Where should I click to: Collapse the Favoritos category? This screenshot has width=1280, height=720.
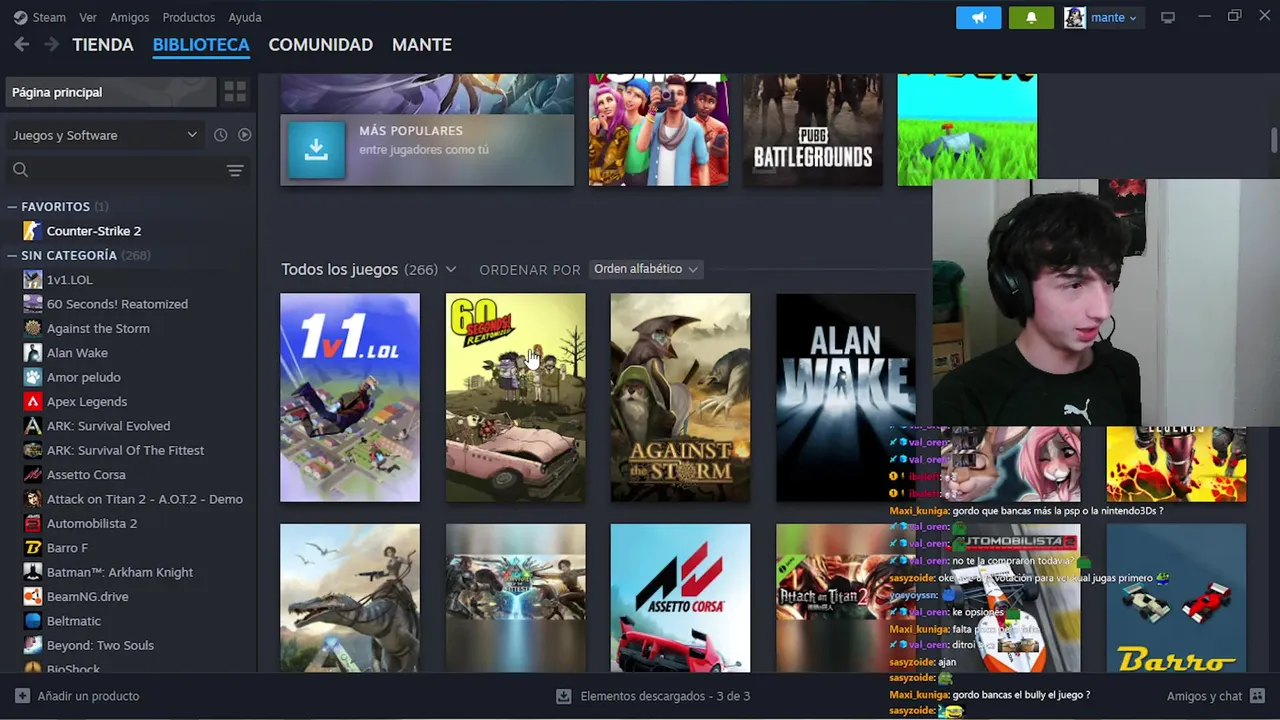(12, 207)
